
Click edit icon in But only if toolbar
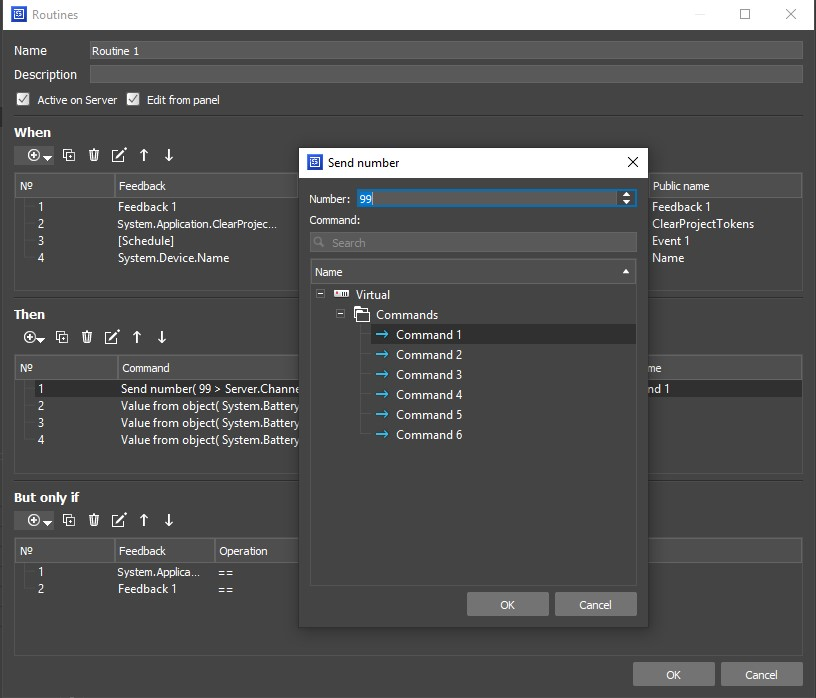[x=119, y=520]
